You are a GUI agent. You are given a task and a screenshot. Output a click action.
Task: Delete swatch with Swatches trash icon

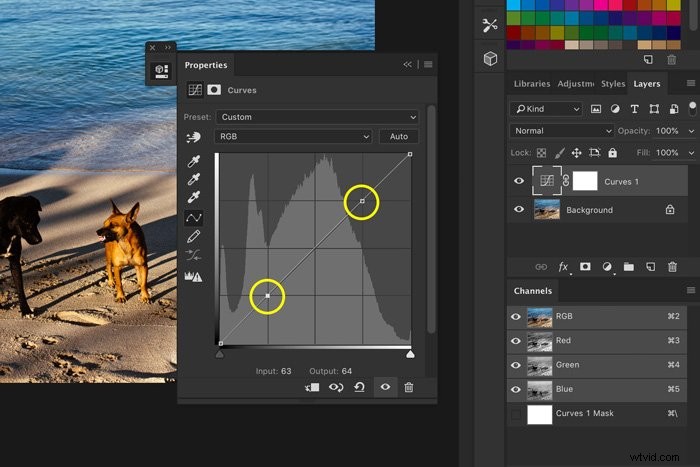coord(671,59)
